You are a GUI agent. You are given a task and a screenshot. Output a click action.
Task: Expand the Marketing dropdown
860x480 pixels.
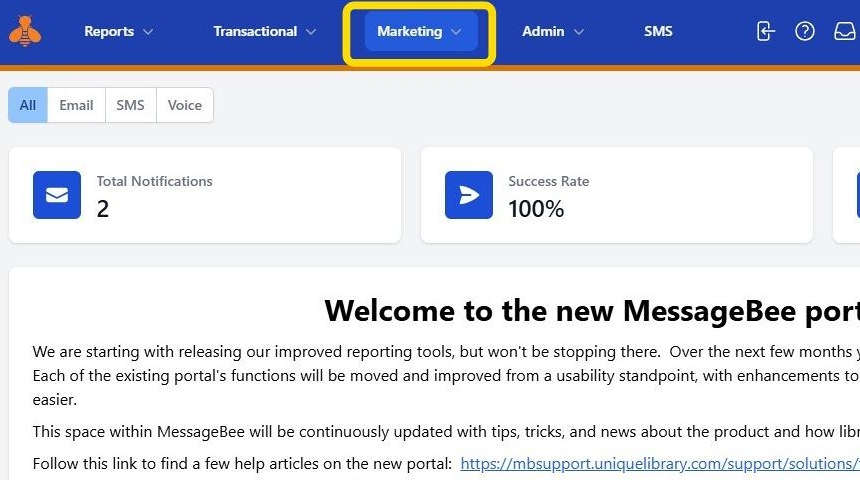(419, 31)
